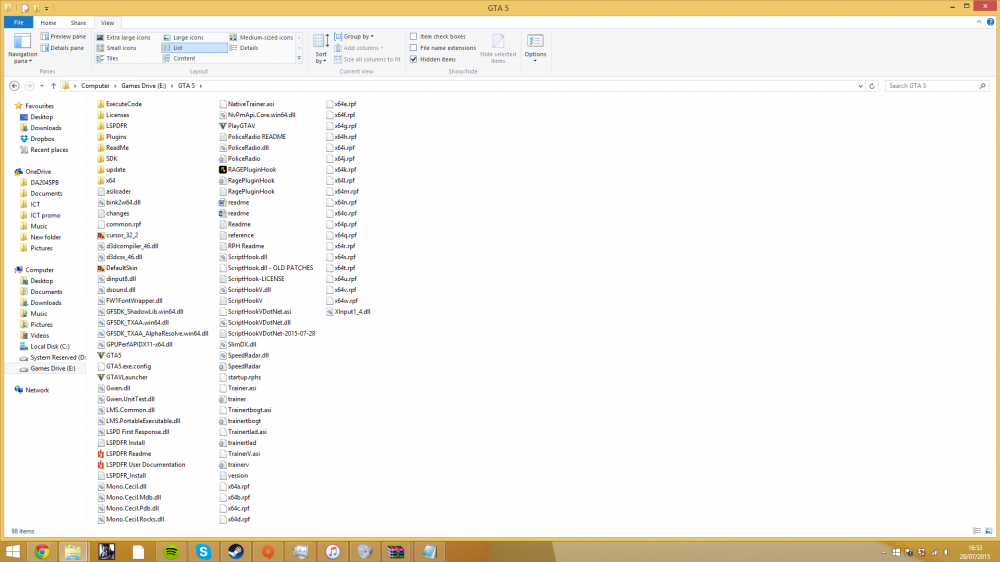Switch to the Share ribbon tab
This screenshot has height=562, width=1000.
tap(78, 22)
